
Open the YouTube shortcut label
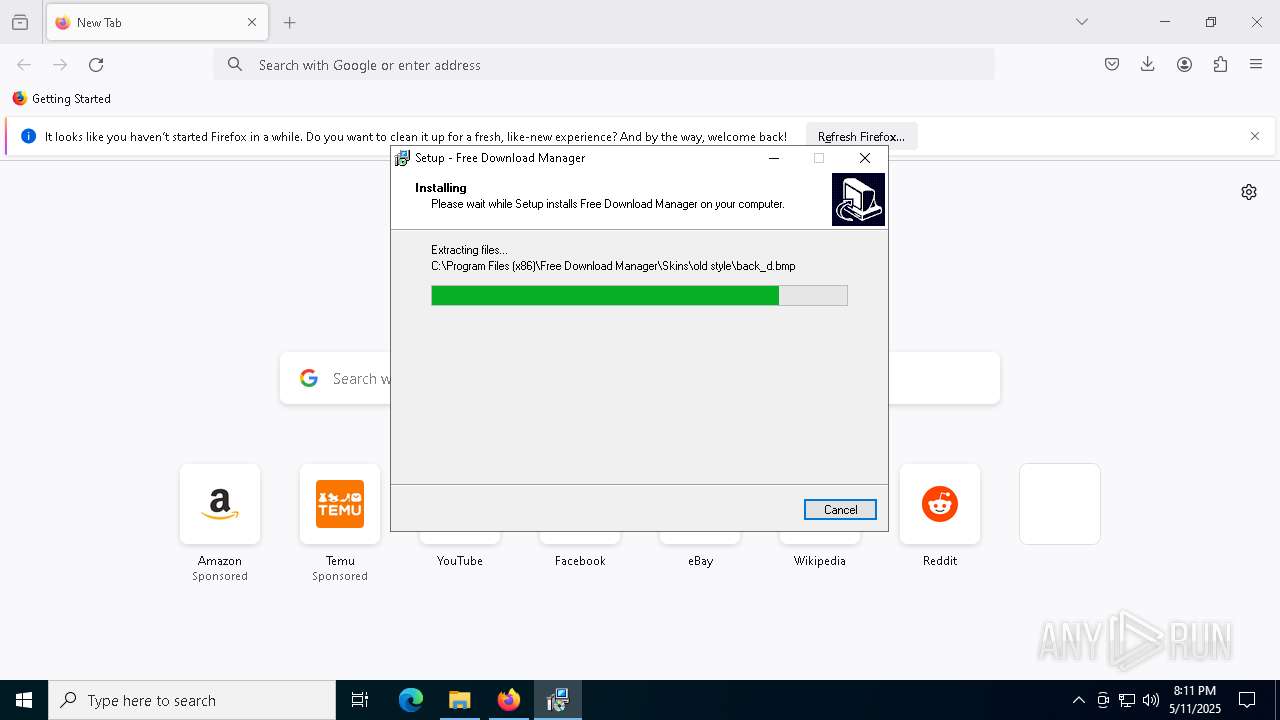(460, 561)
